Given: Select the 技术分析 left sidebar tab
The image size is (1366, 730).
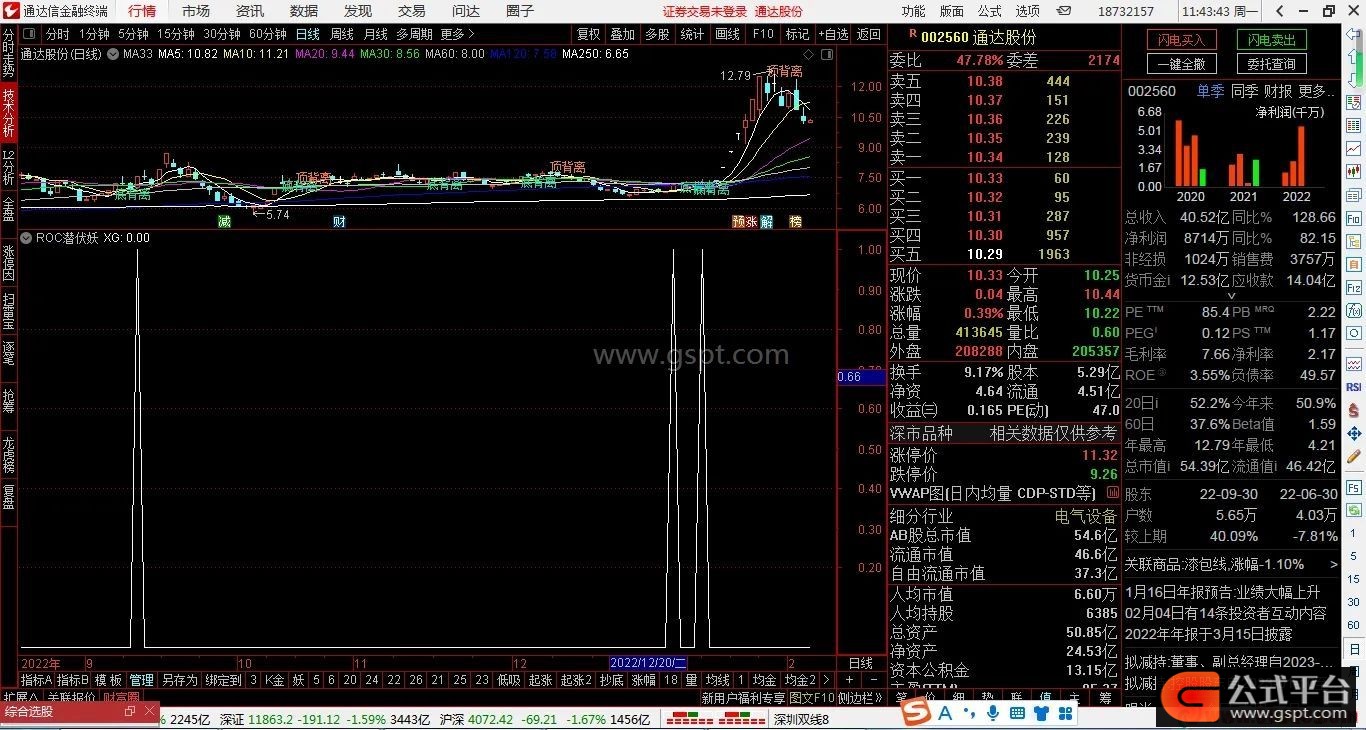Looking at the screenshot, I should tap(9, 113).
